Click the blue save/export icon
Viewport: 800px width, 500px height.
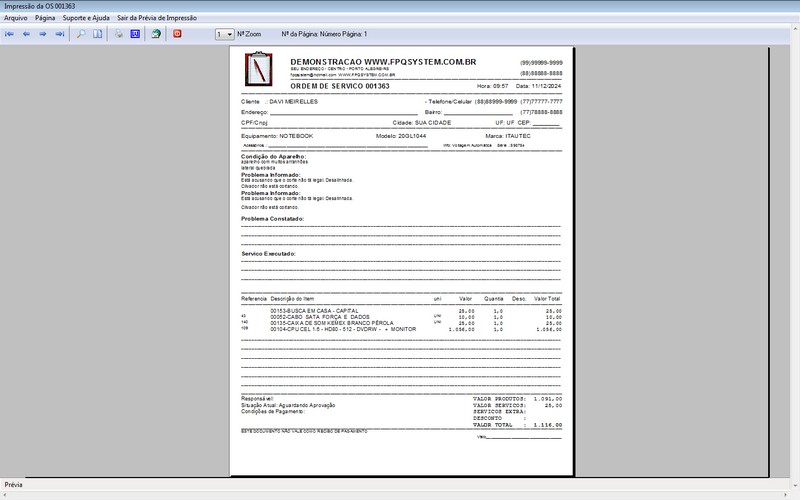pyautogui.click(x=135, y=34)
